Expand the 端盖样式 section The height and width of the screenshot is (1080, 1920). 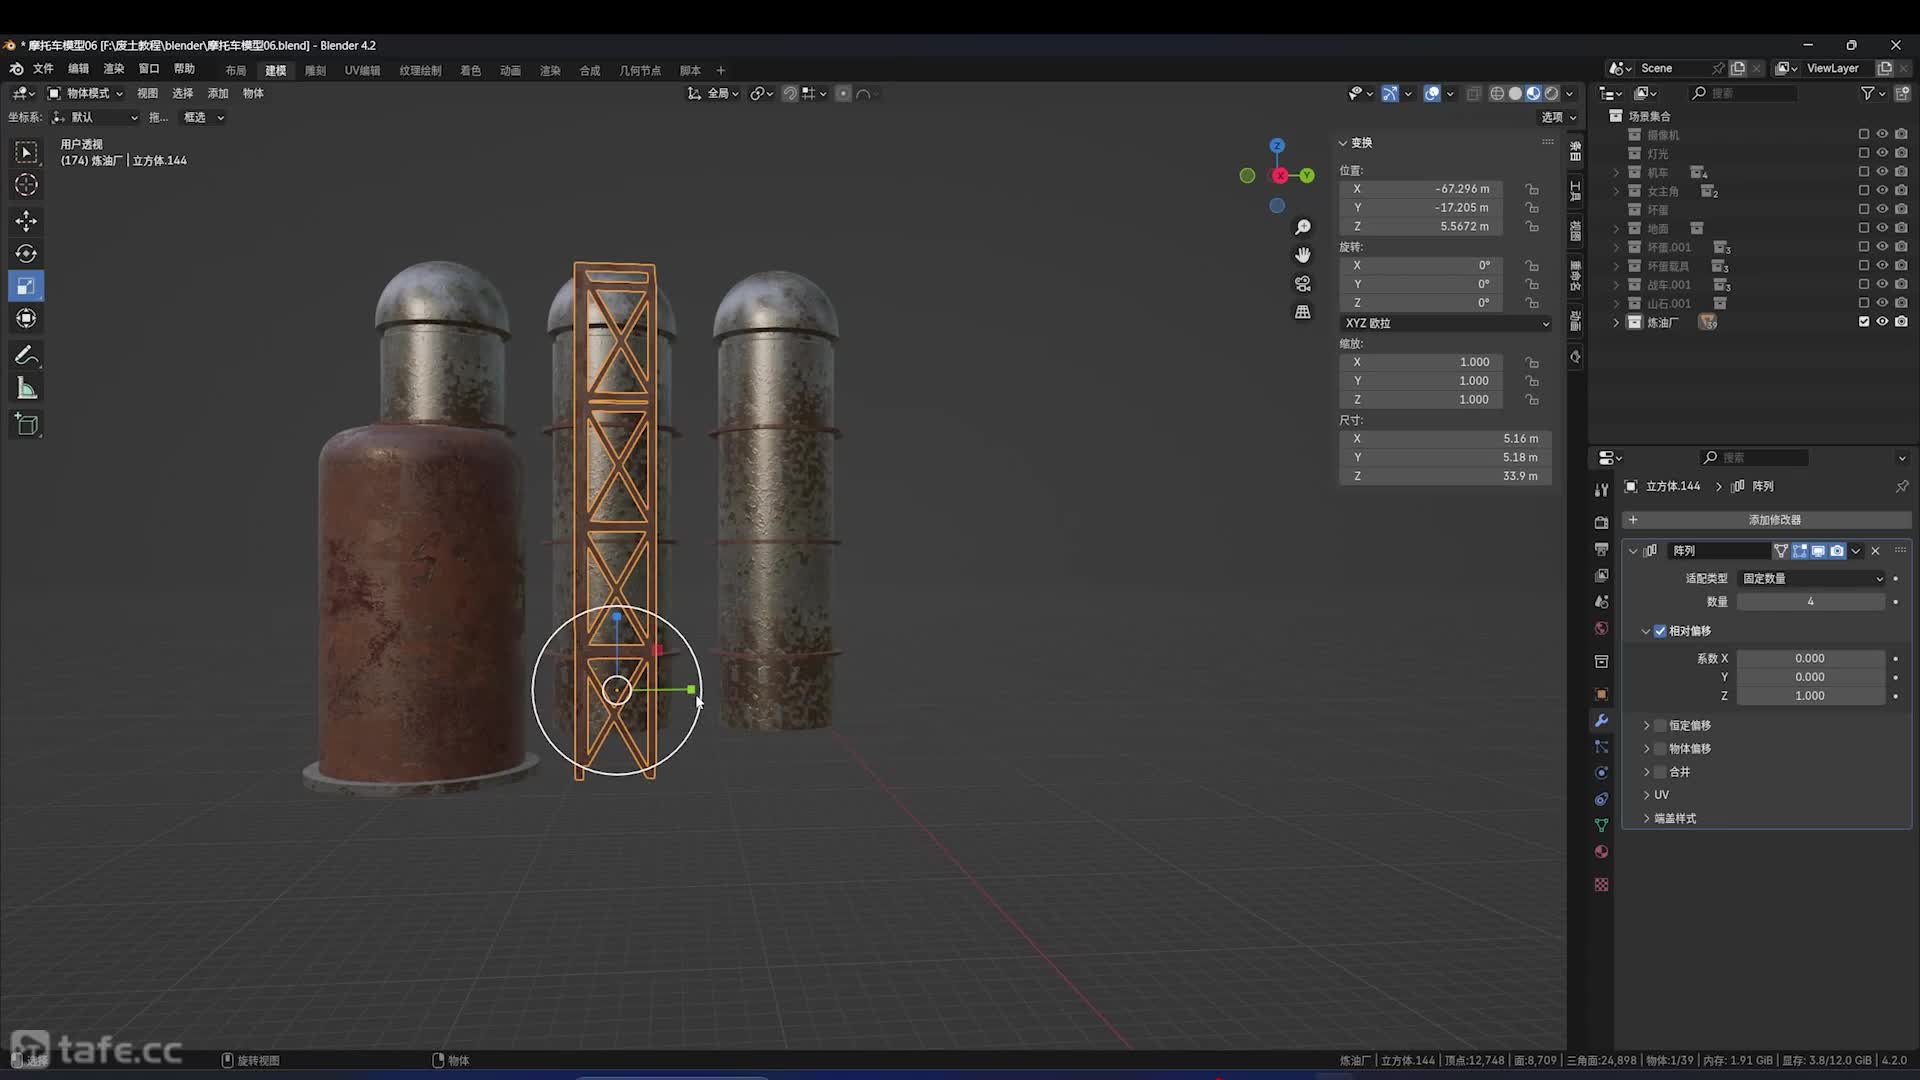1646,818
